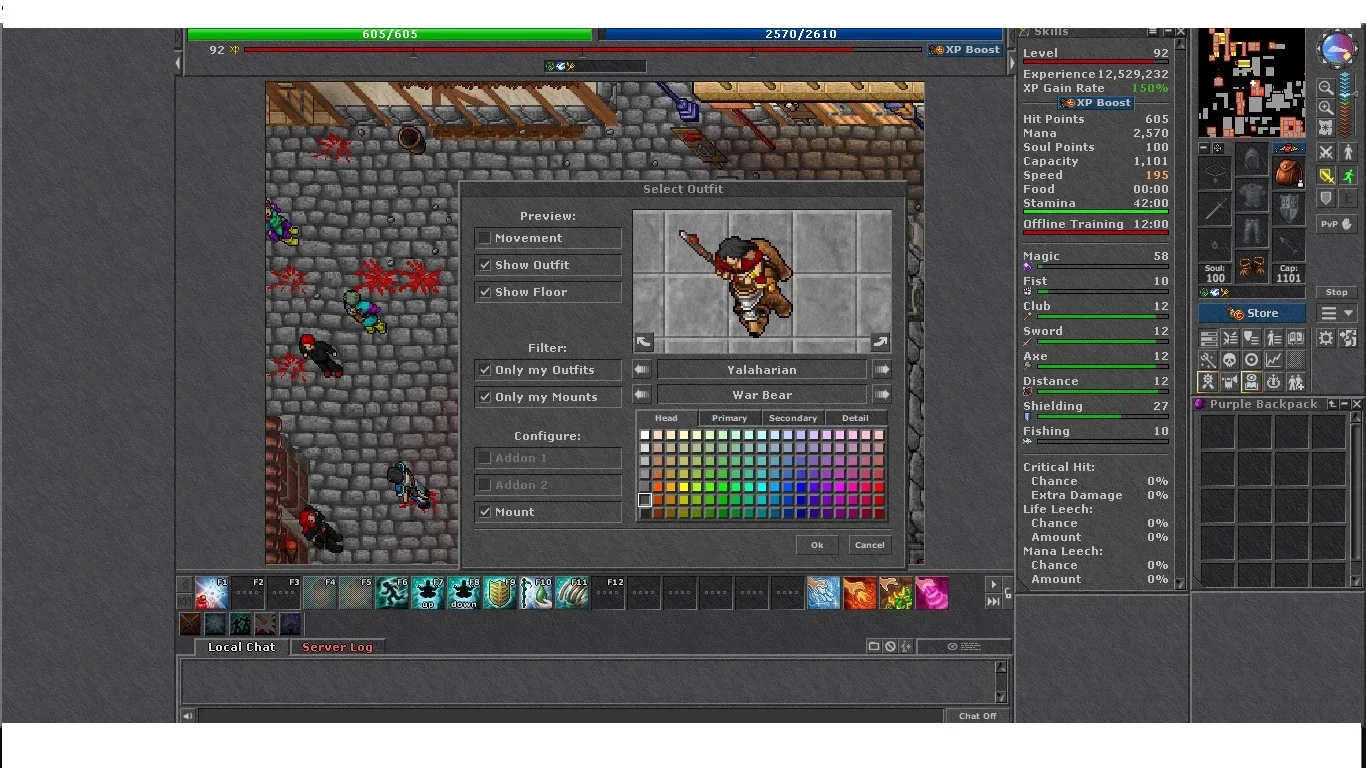This screenshot has height=768, width=1366.
Task: Zoom out the minimap with minus magnifier
Action: [1325, 87]
